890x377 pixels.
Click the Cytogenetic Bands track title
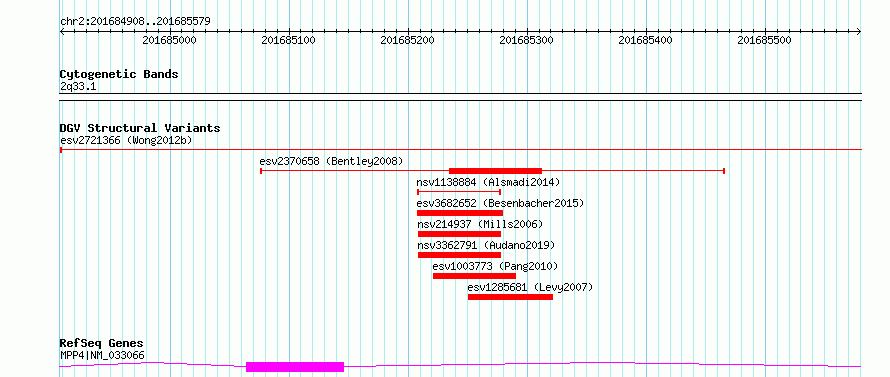(x=119, y=74)
